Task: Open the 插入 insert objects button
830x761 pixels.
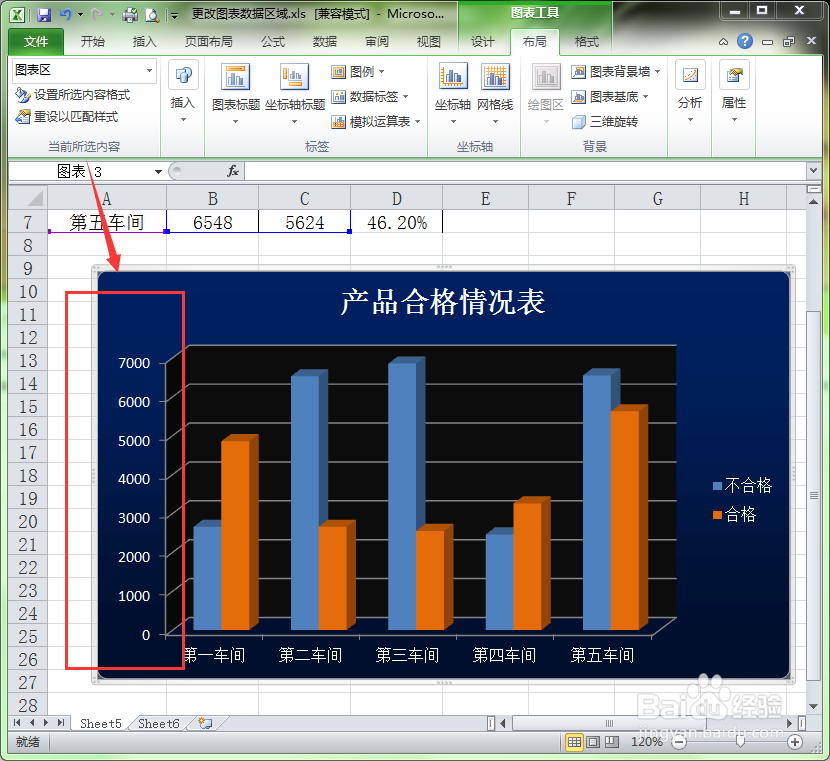Action: pos(183,91)
